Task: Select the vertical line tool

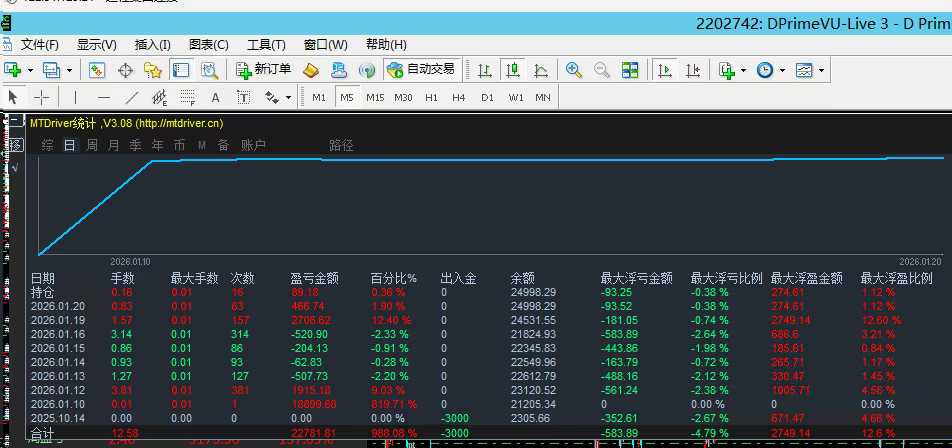Action: (76, 97)
